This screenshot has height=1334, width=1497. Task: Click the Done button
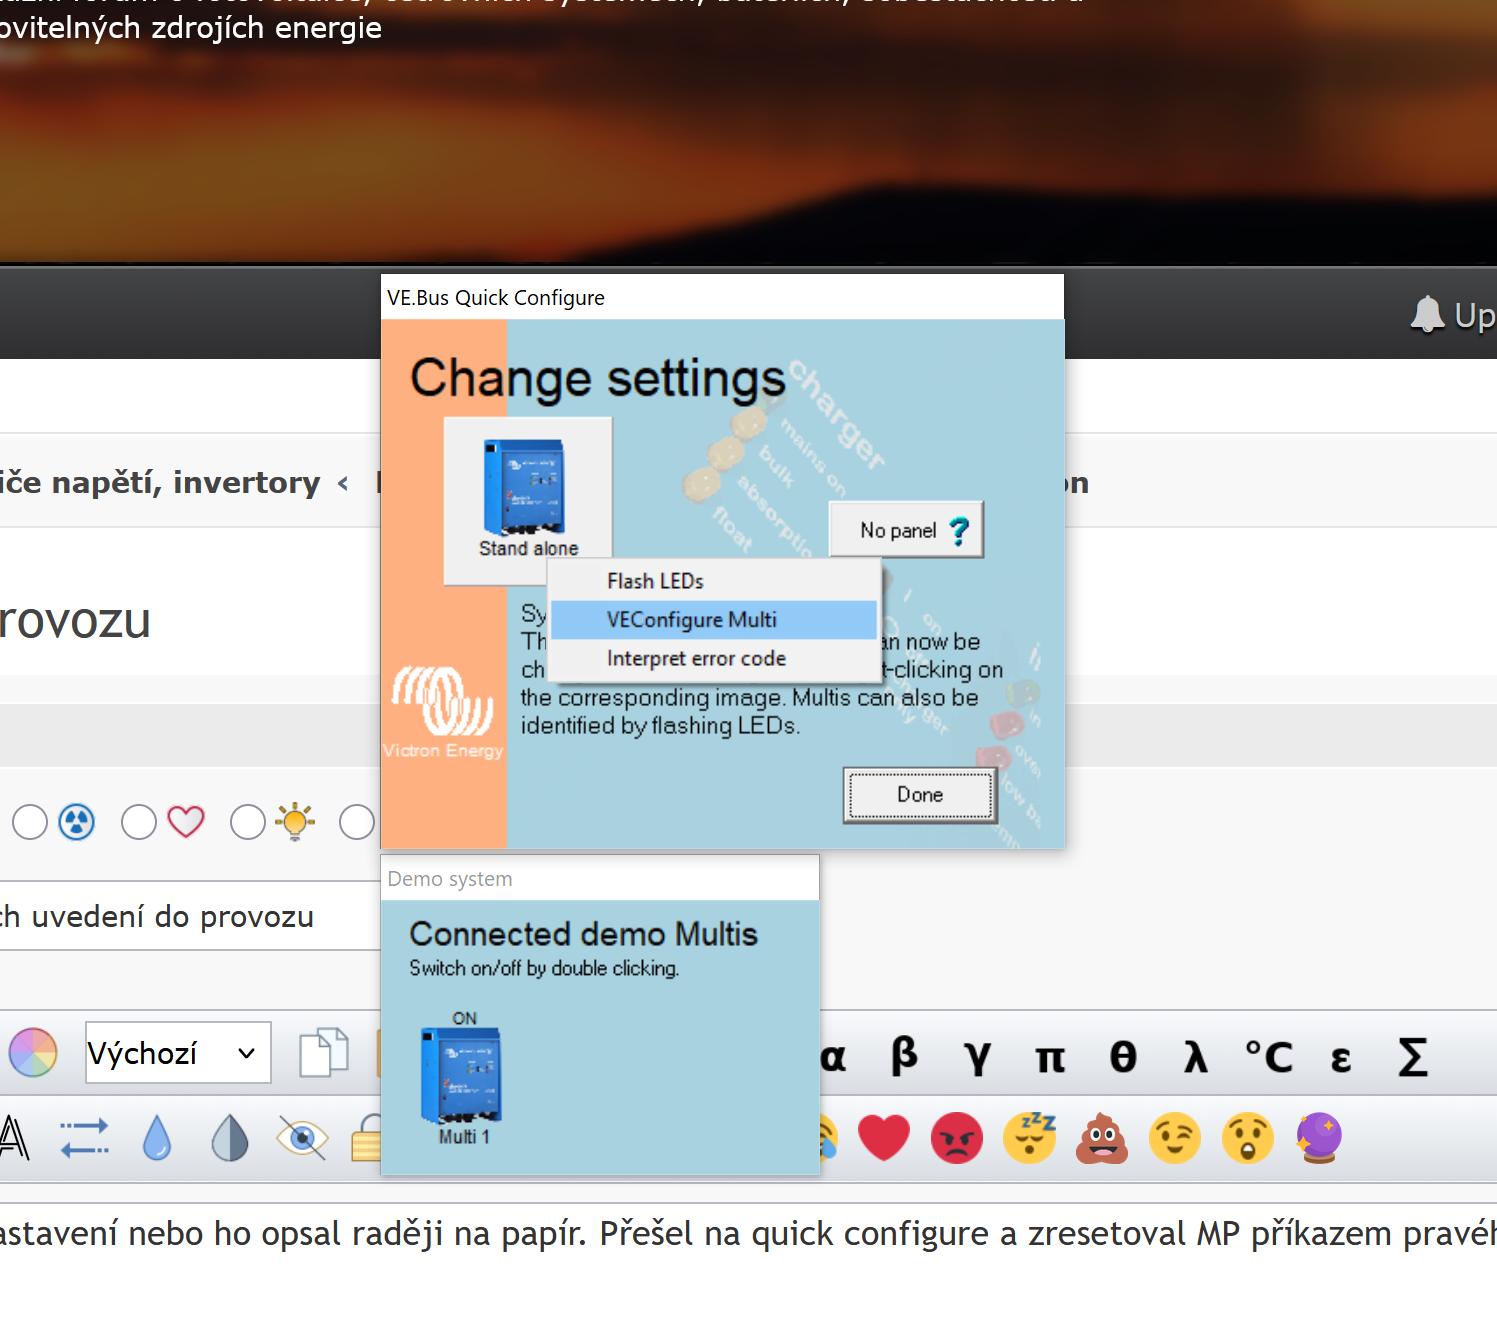pyautogui.click(x=920, y=795)
